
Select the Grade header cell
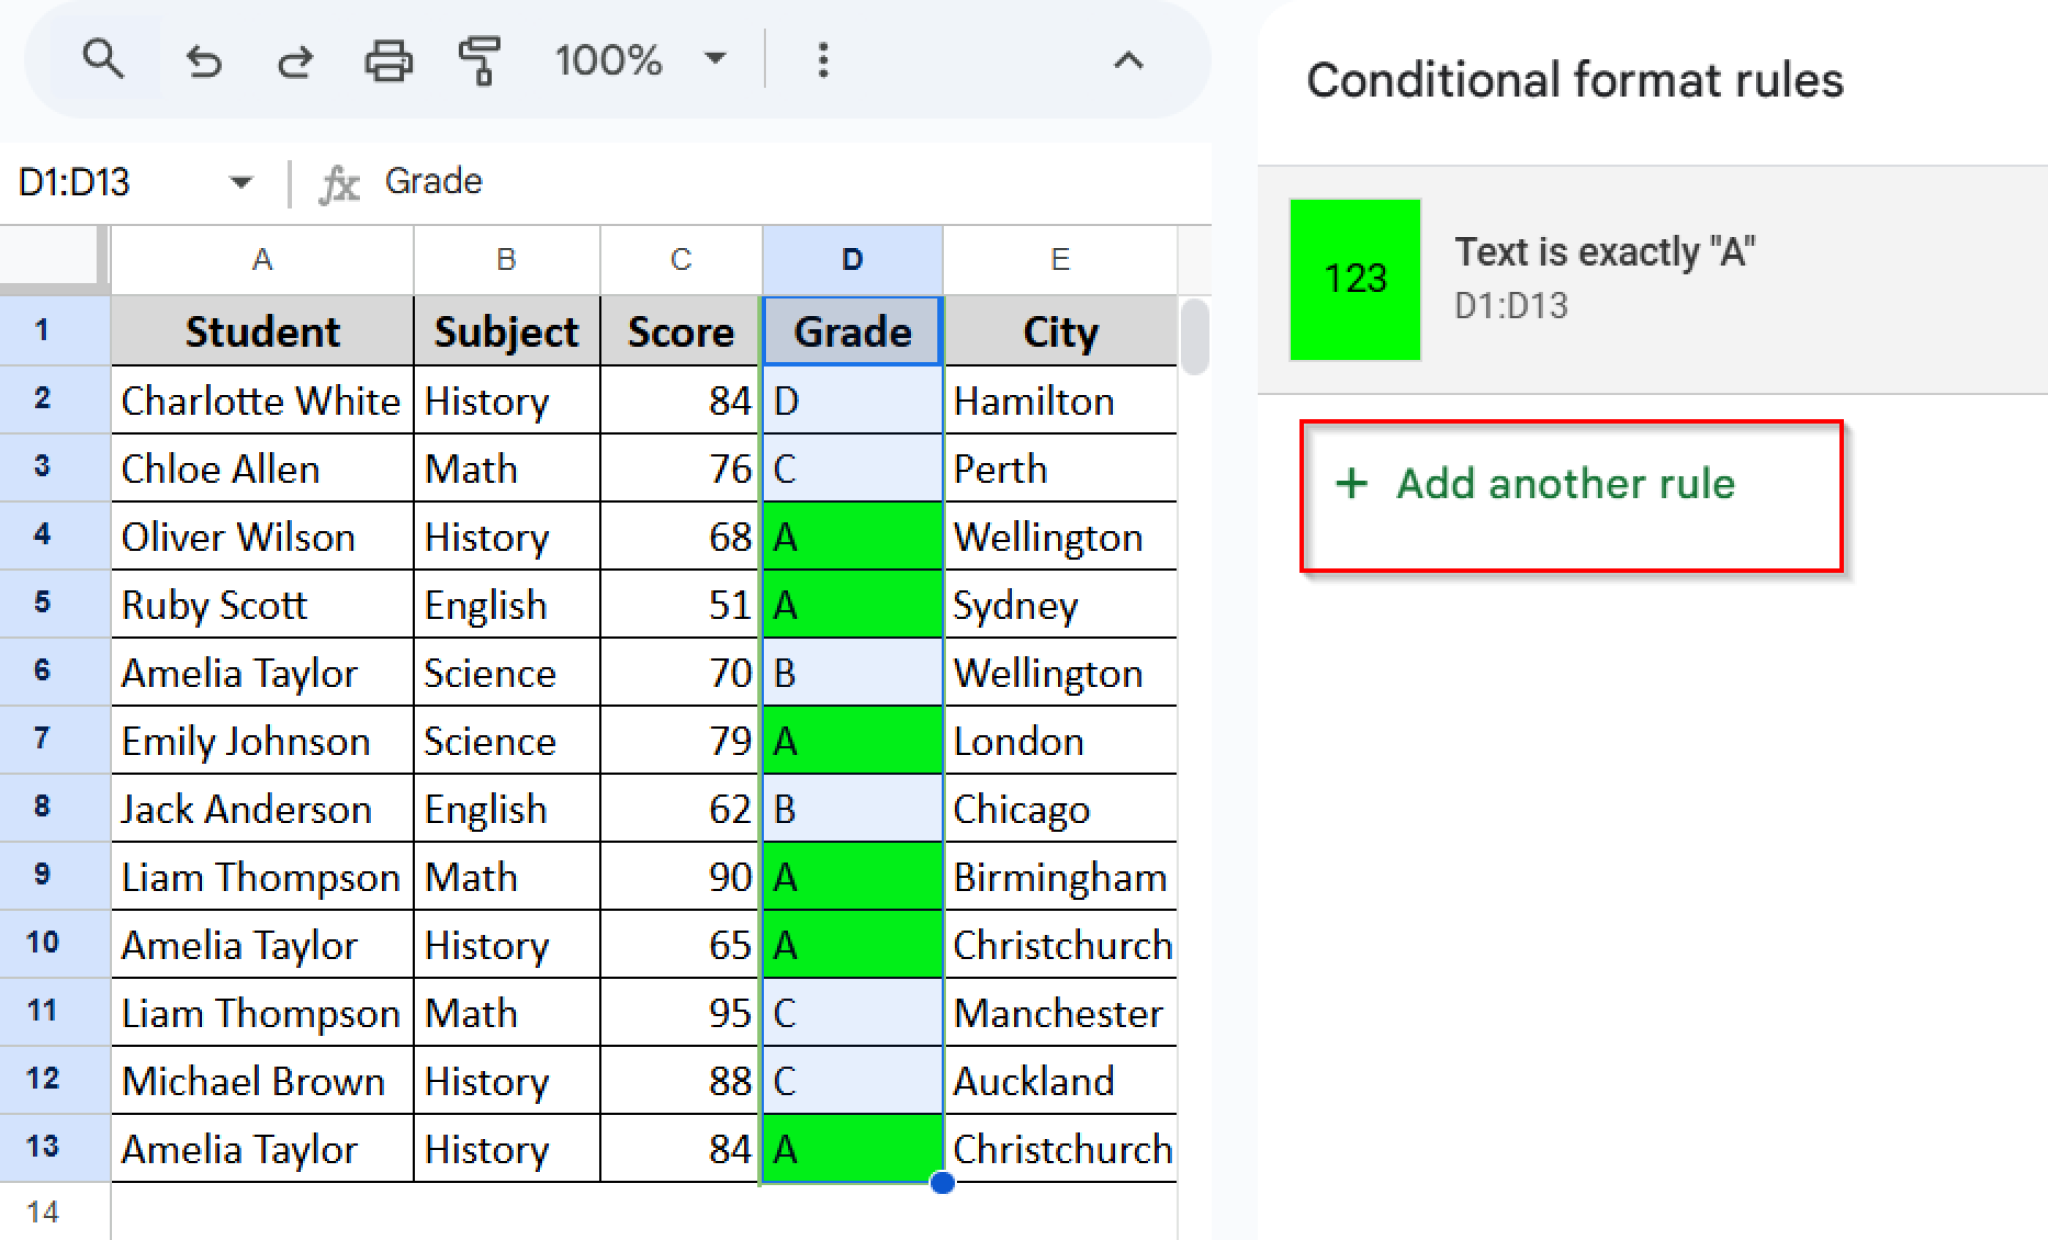point(851,331)
